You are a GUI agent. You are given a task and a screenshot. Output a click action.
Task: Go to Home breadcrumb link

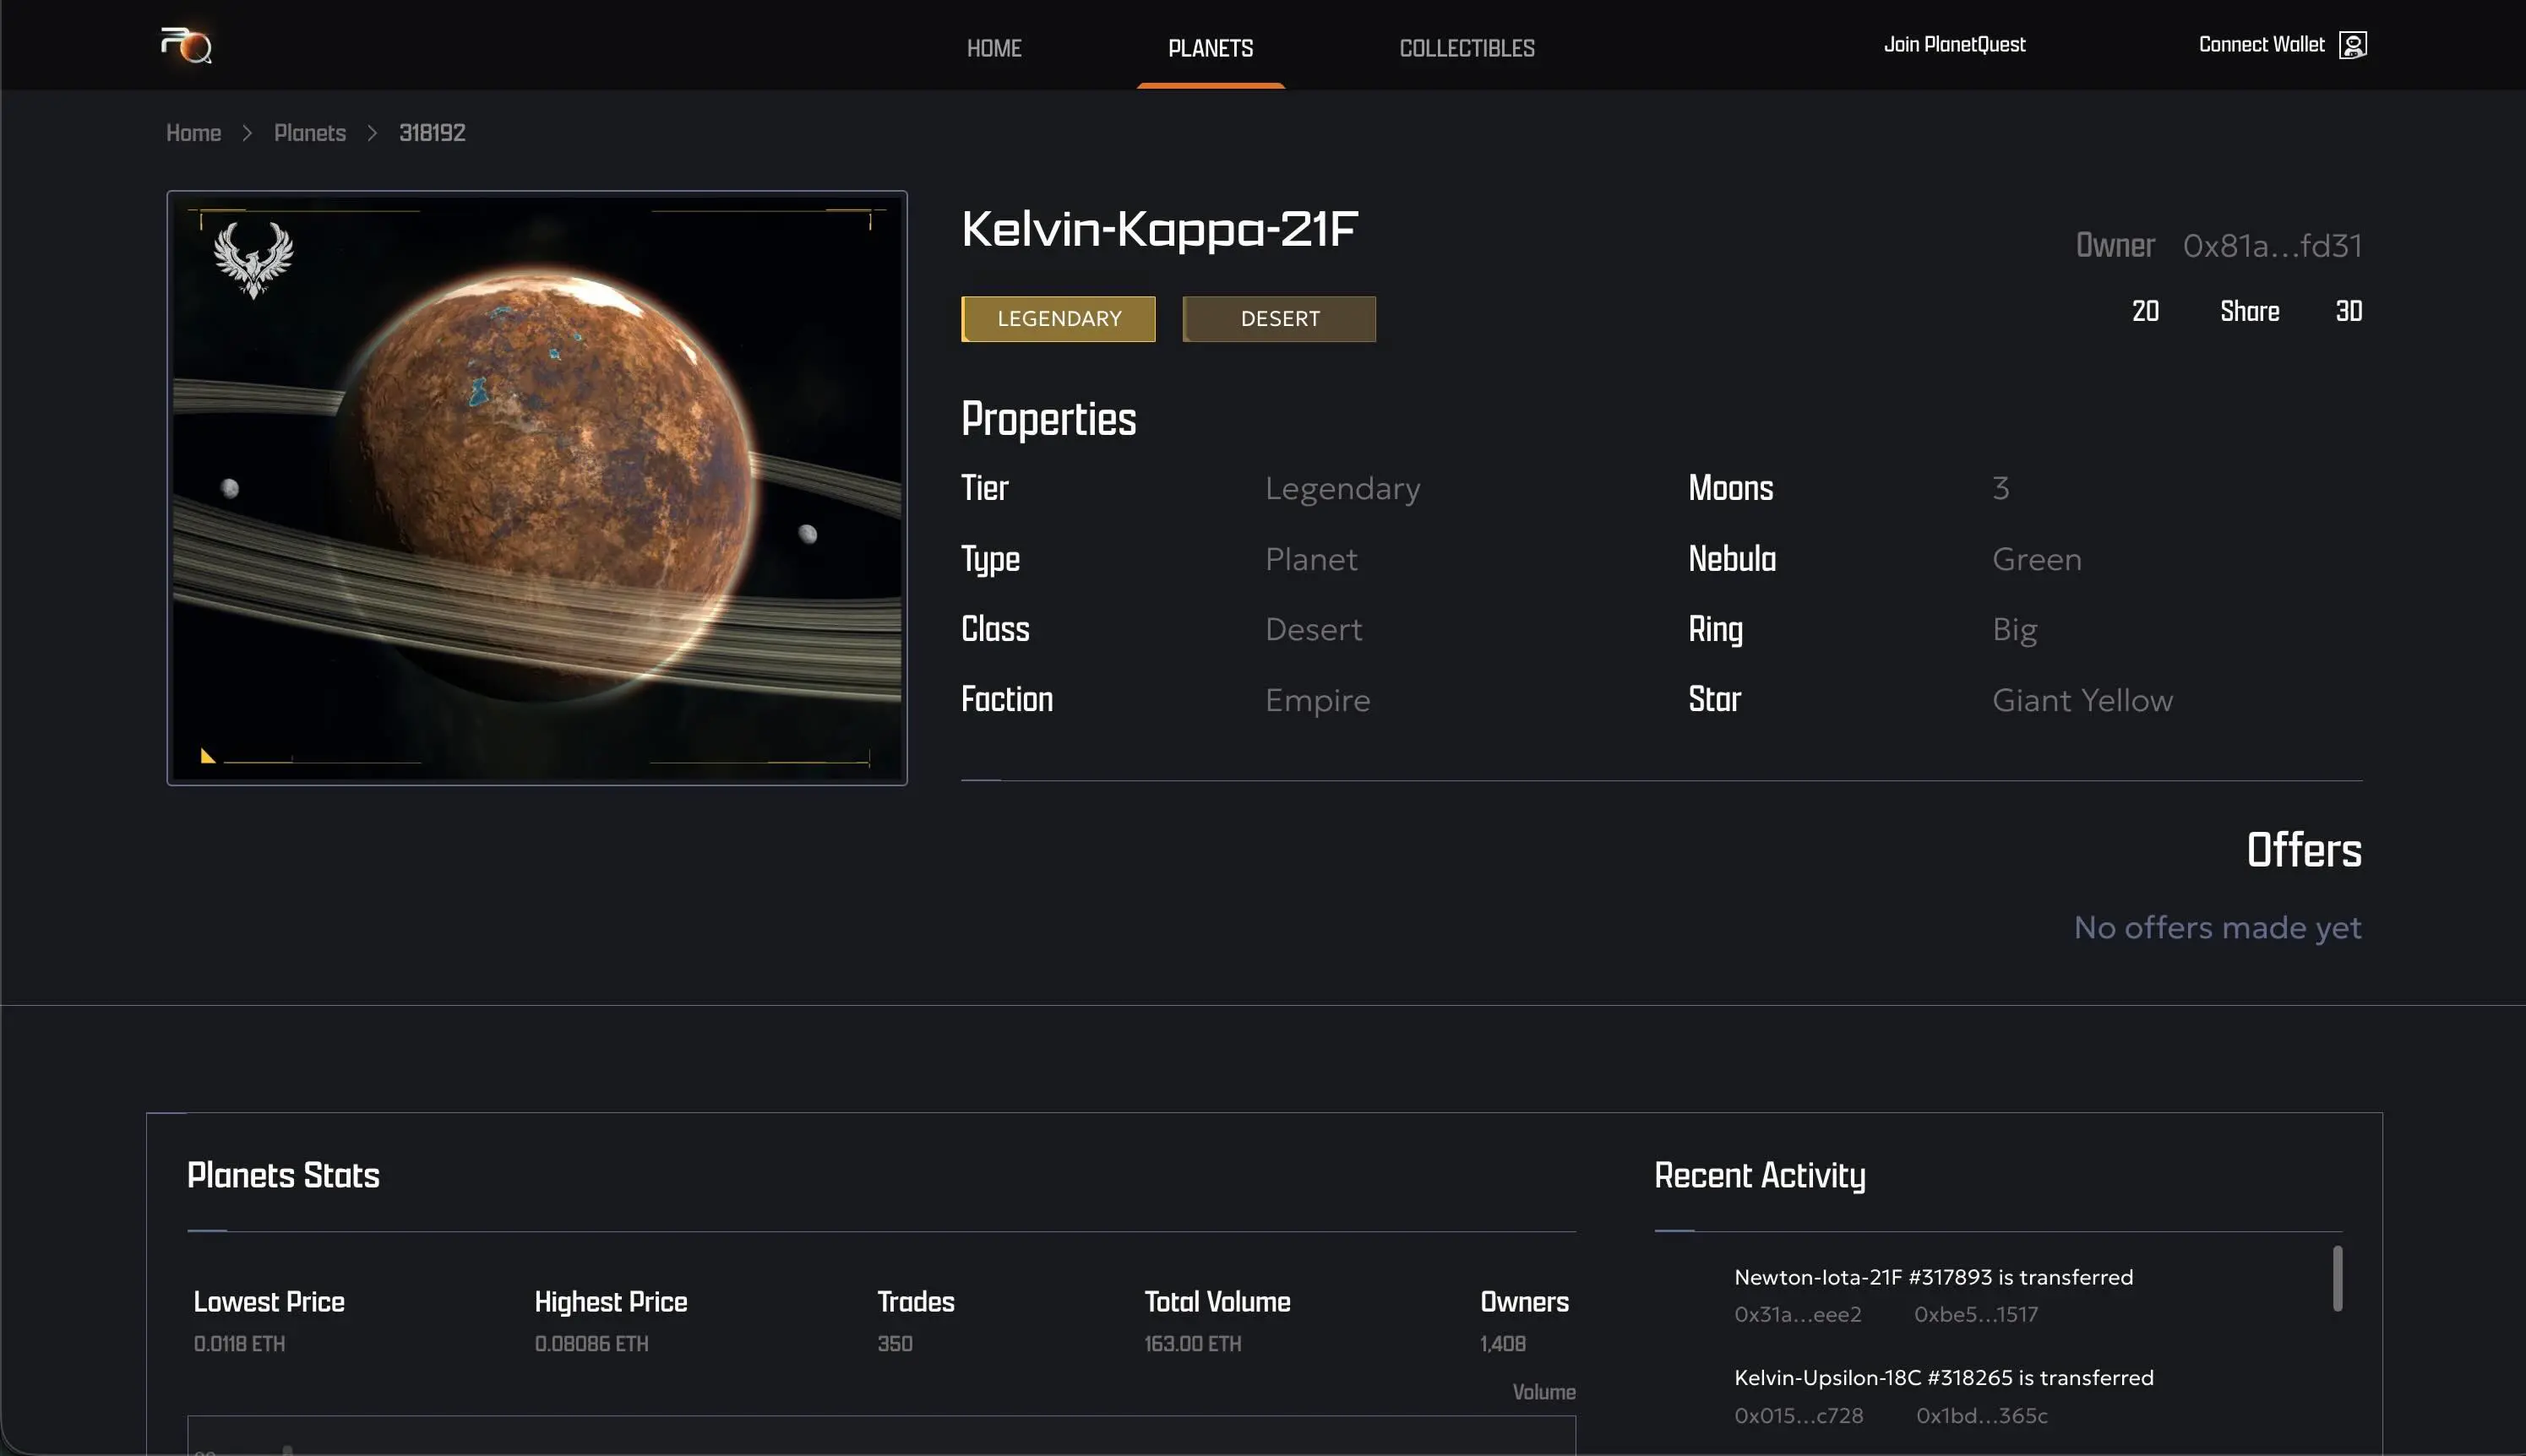click(x=193, y=133)
